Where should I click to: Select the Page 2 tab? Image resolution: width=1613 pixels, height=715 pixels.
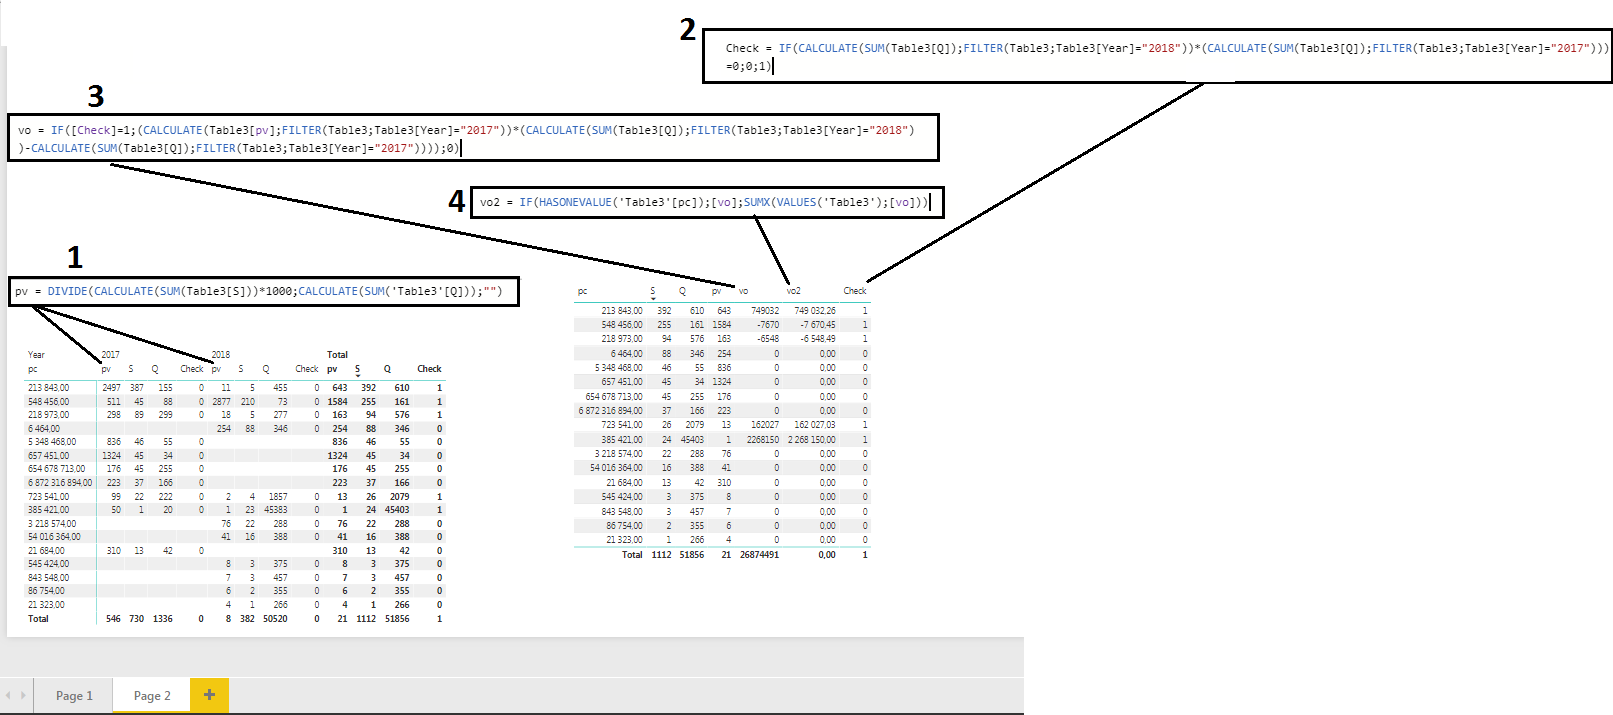(x=152, y=696)
